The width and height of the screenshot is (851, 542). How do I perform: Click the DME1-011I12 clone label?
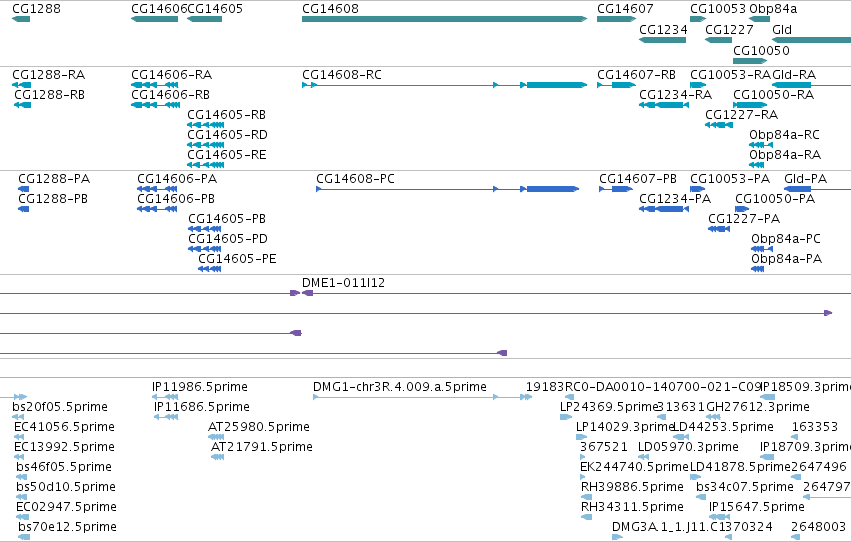[344, 283]
